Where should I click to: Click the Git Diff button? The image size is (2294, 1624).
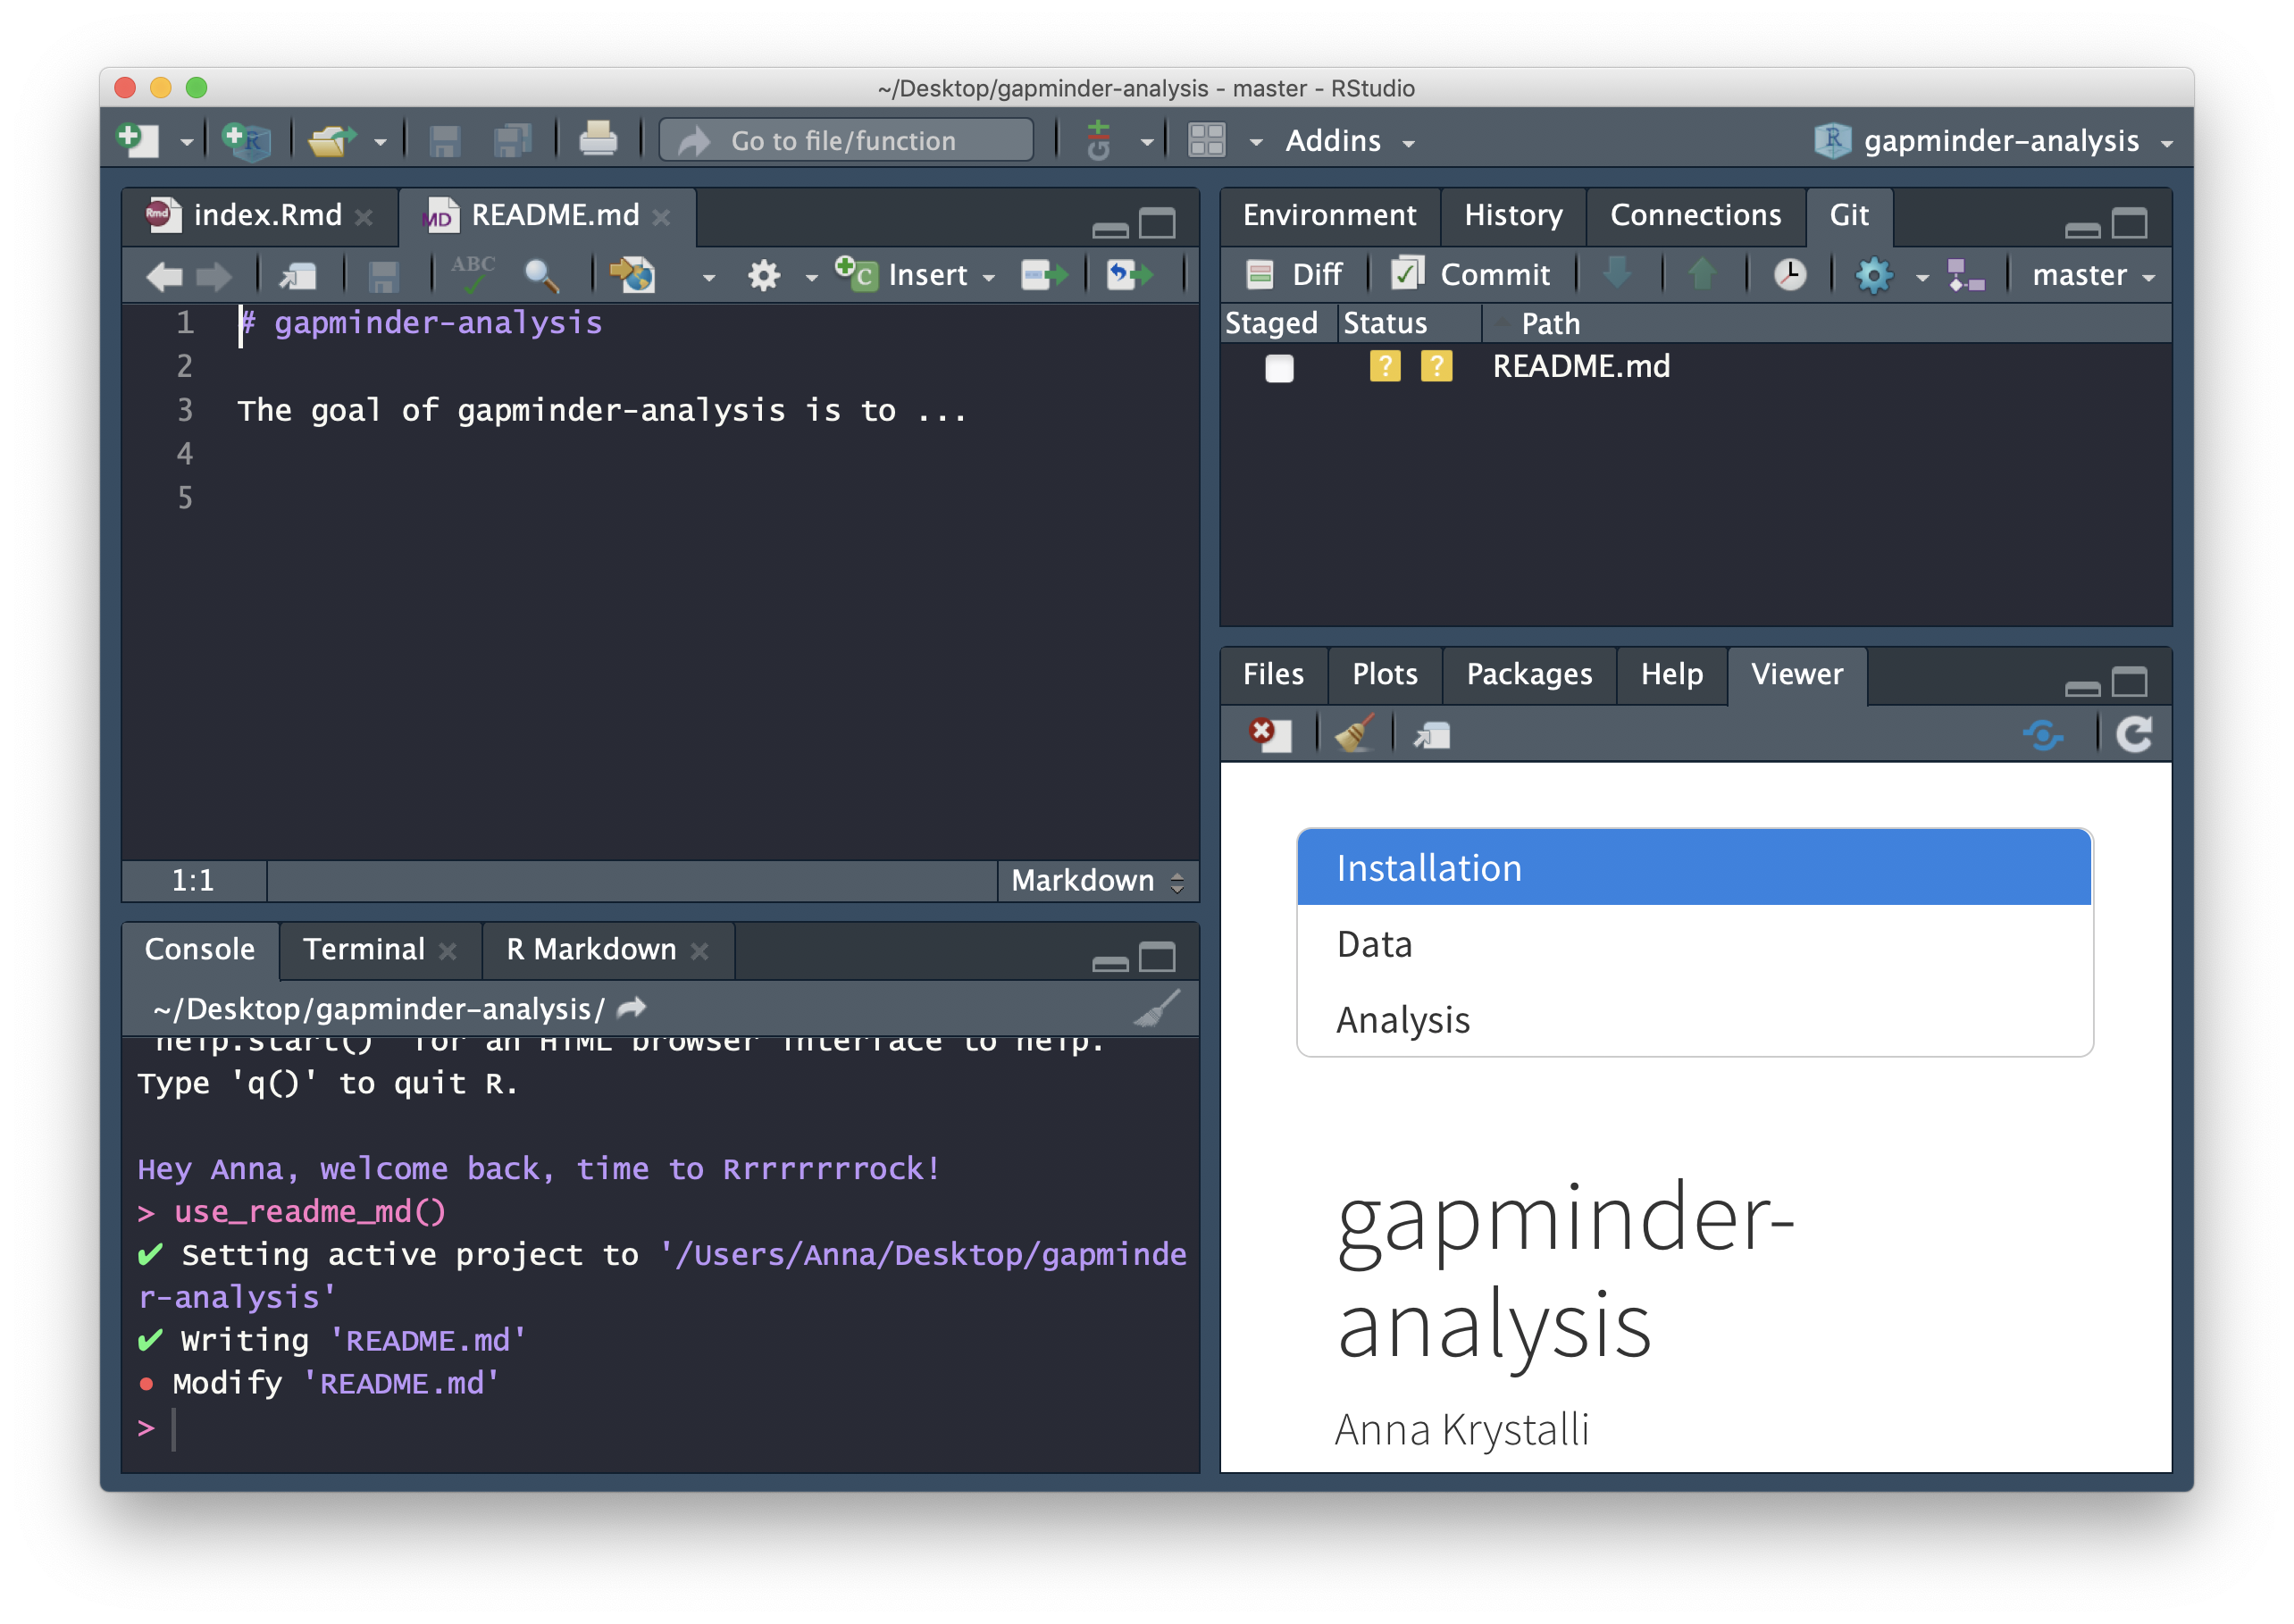1294,274
